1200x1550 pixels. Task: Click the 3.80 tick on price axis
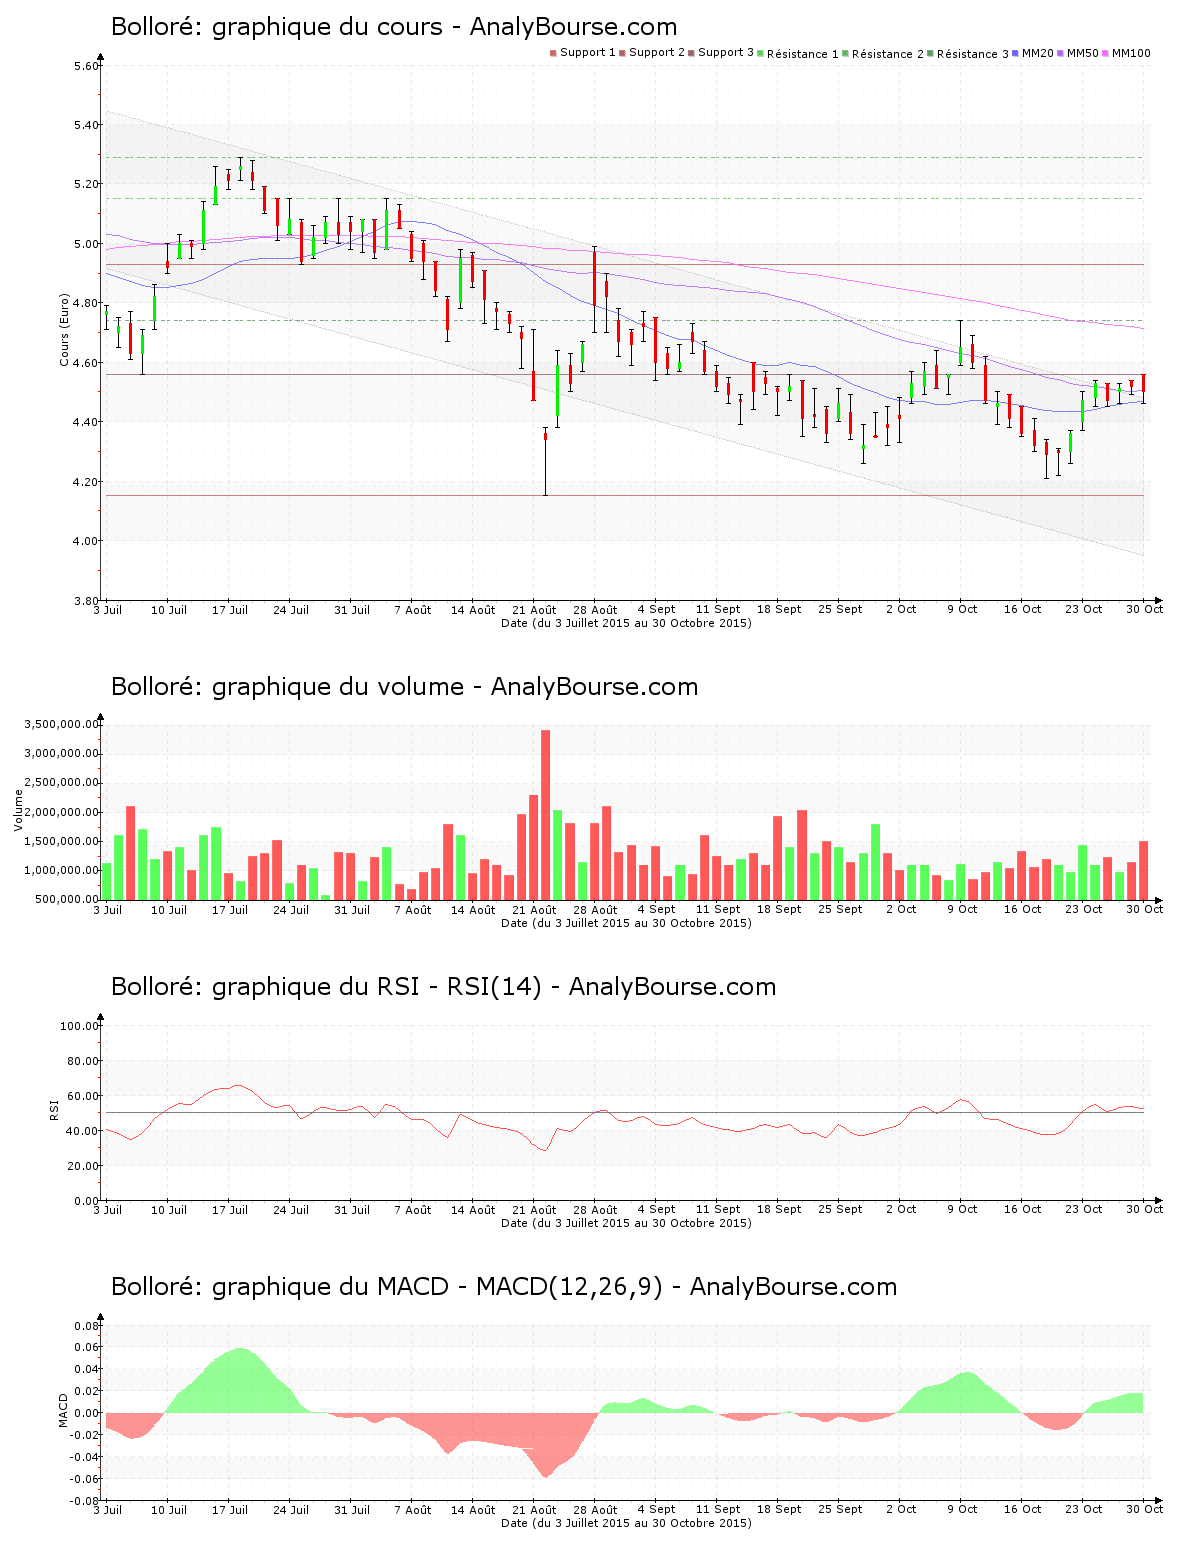click(87, 600)
